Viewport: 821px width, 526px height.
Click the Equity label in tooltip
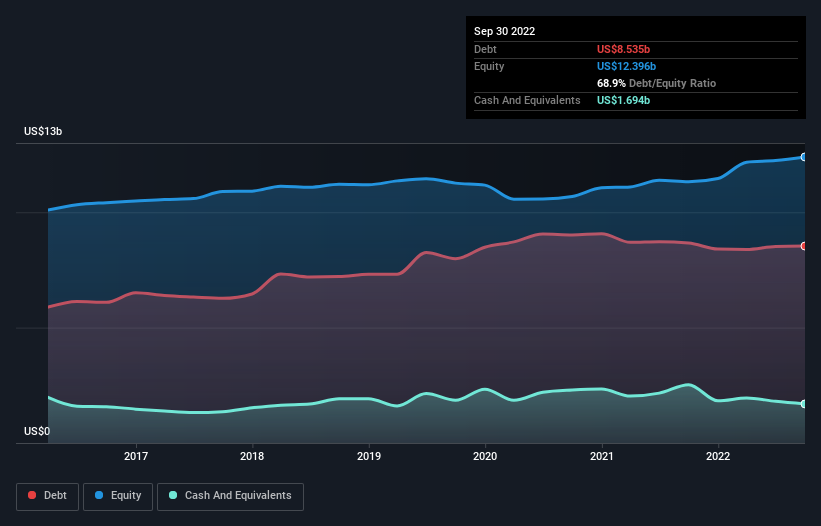(x=489, y=66)
